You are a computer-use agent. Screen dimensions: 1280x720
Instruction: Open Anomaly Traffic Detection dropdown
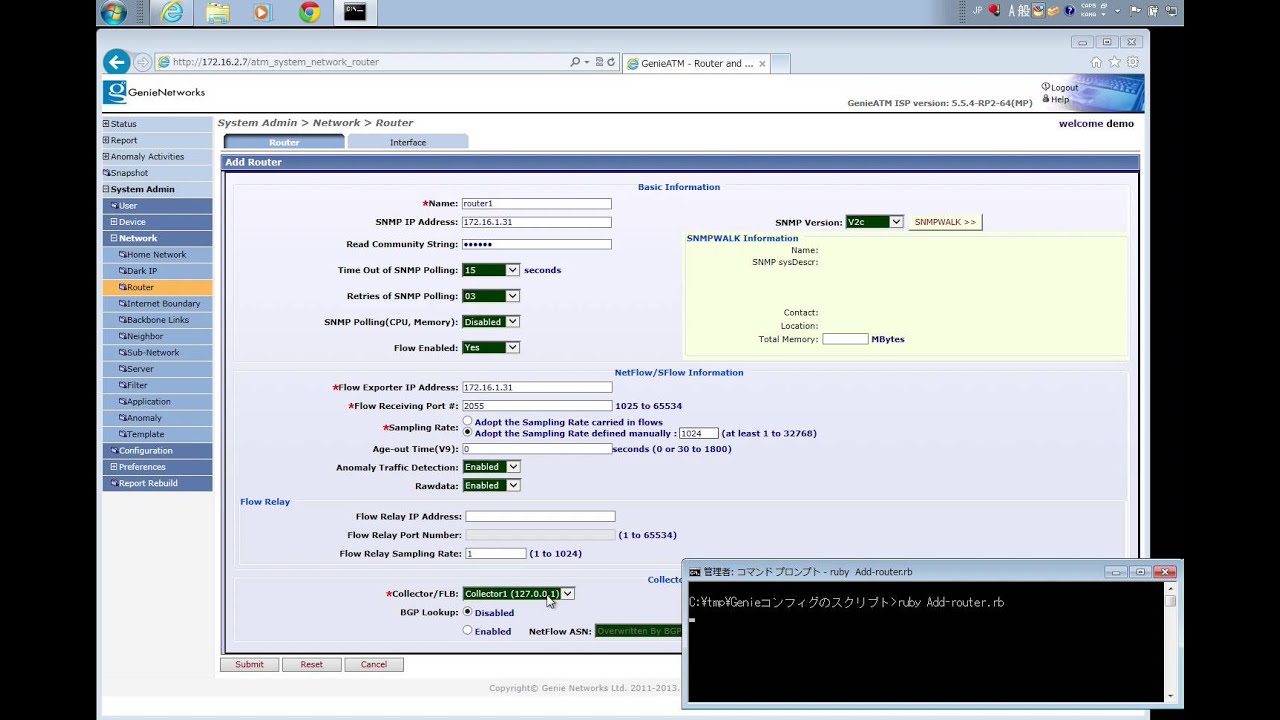pyautogui.click(x=491, y=467)
